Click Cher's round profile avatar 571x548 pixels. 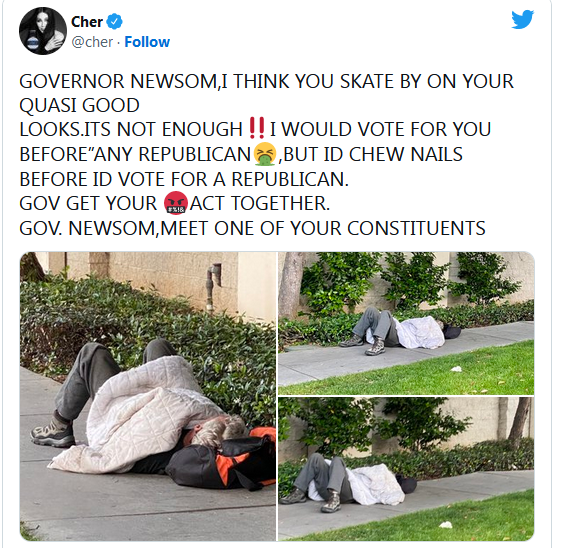[x=43, y=31]
